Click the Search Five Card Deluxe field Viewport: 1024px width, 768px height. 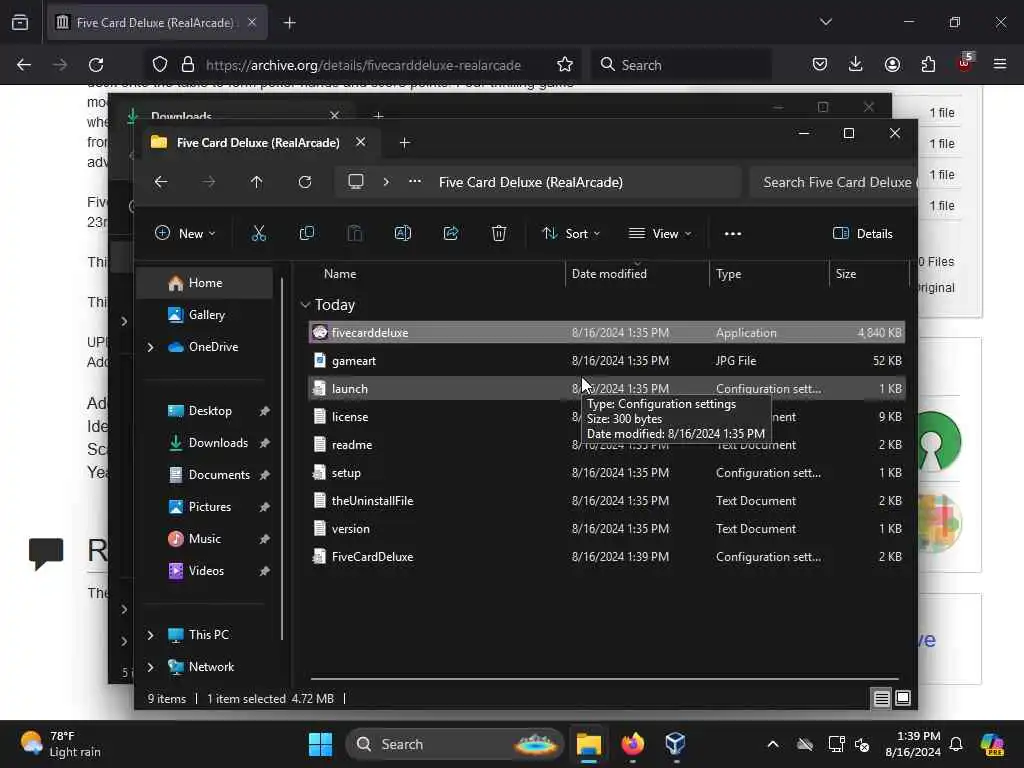(x=833, y=182)
